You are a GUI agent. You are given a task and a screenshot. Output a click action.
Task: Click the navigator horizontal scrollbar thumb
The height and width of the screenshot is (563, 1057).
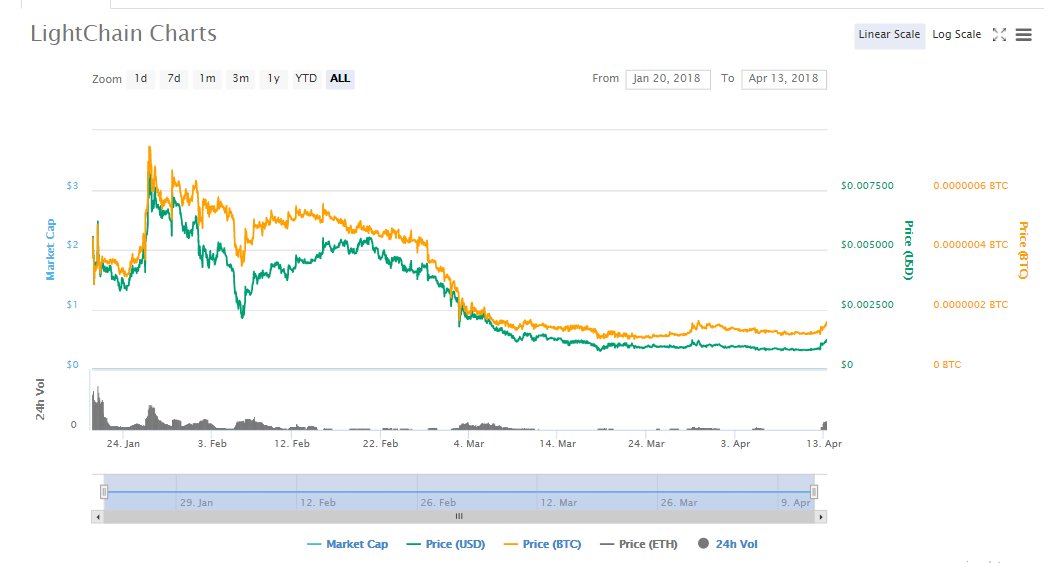coord(459,517)
